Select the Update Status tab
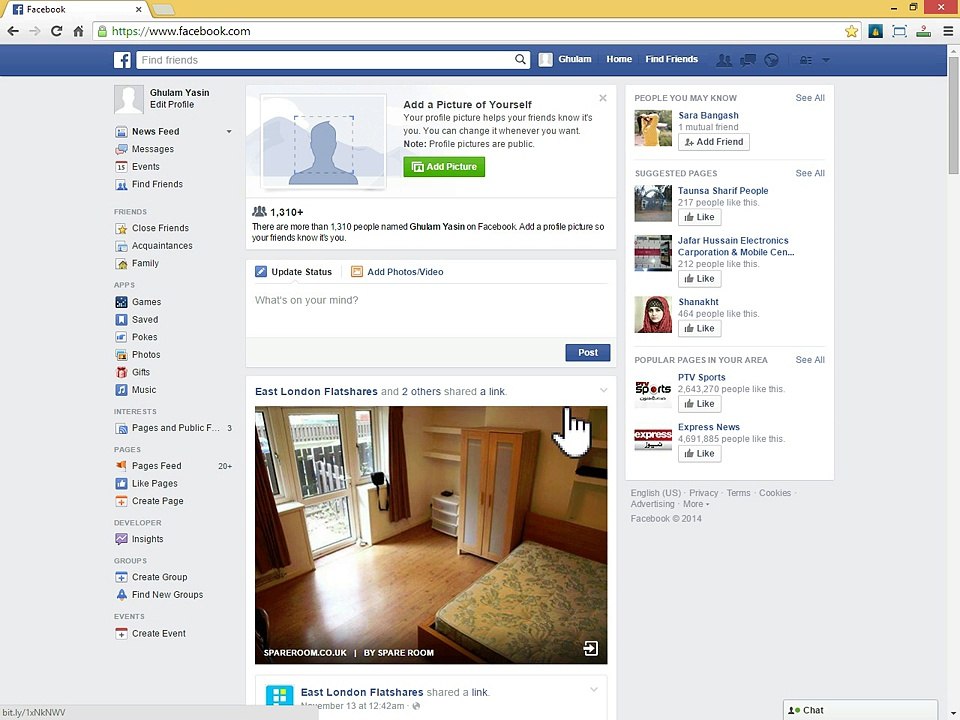 [294, 272]
